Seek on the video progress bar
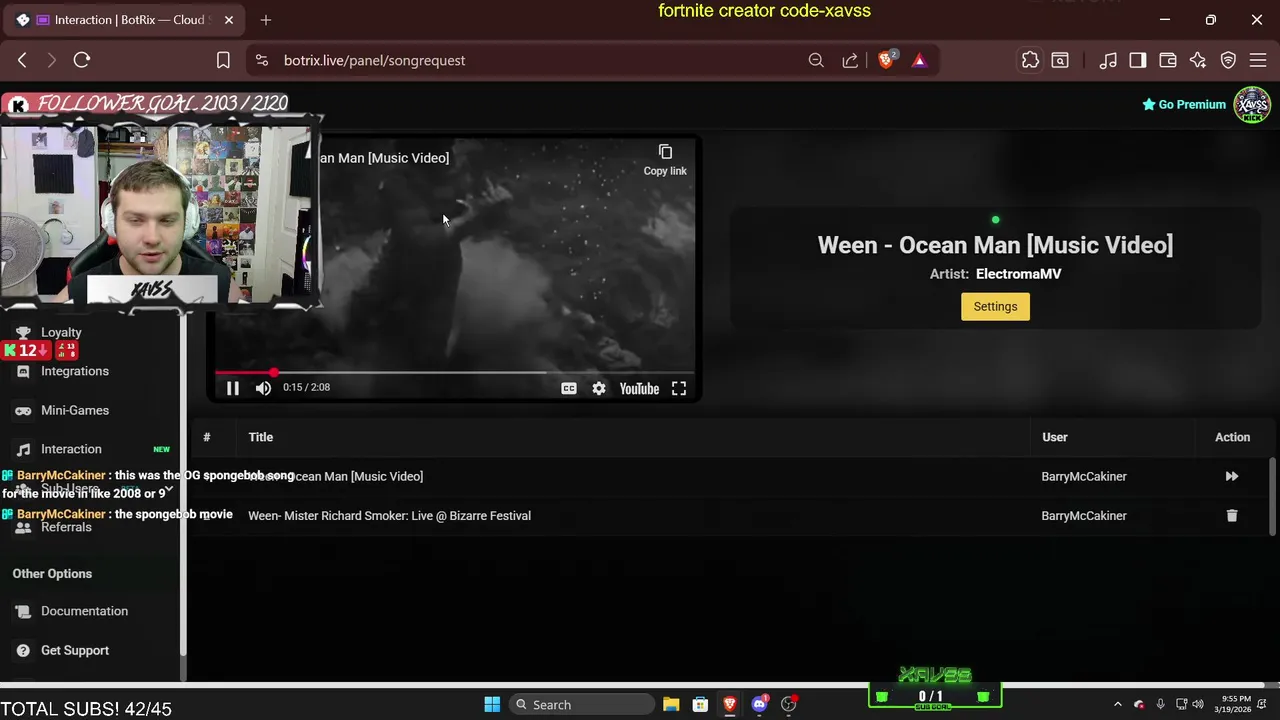This screenshot has height=720, width=1280. pos(454,372)
